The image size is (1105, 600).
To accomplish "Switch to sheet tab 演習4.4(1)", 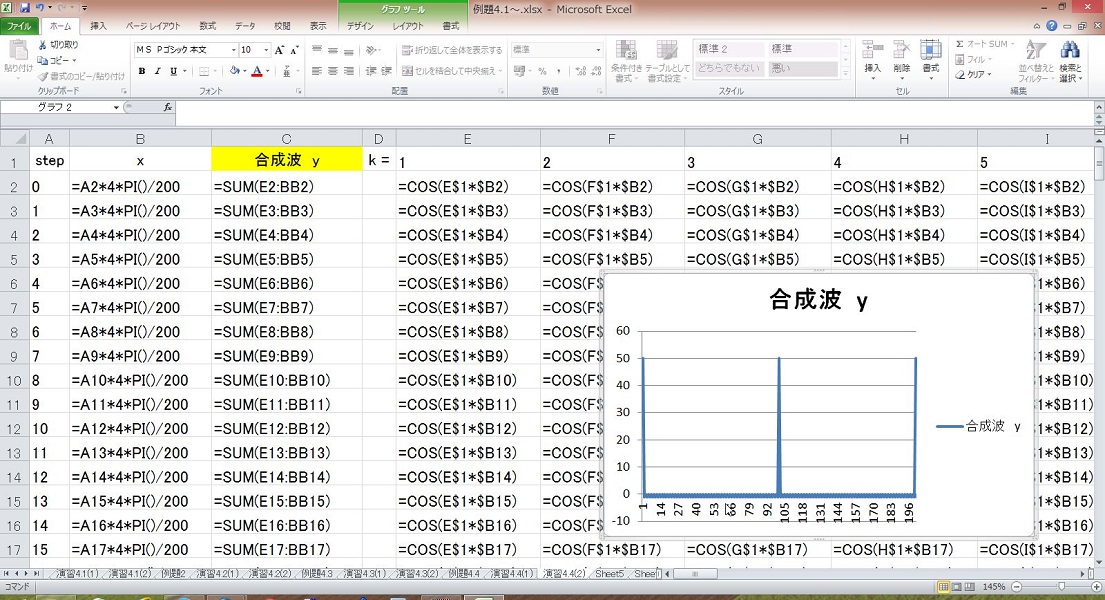I will coord(508,574).
